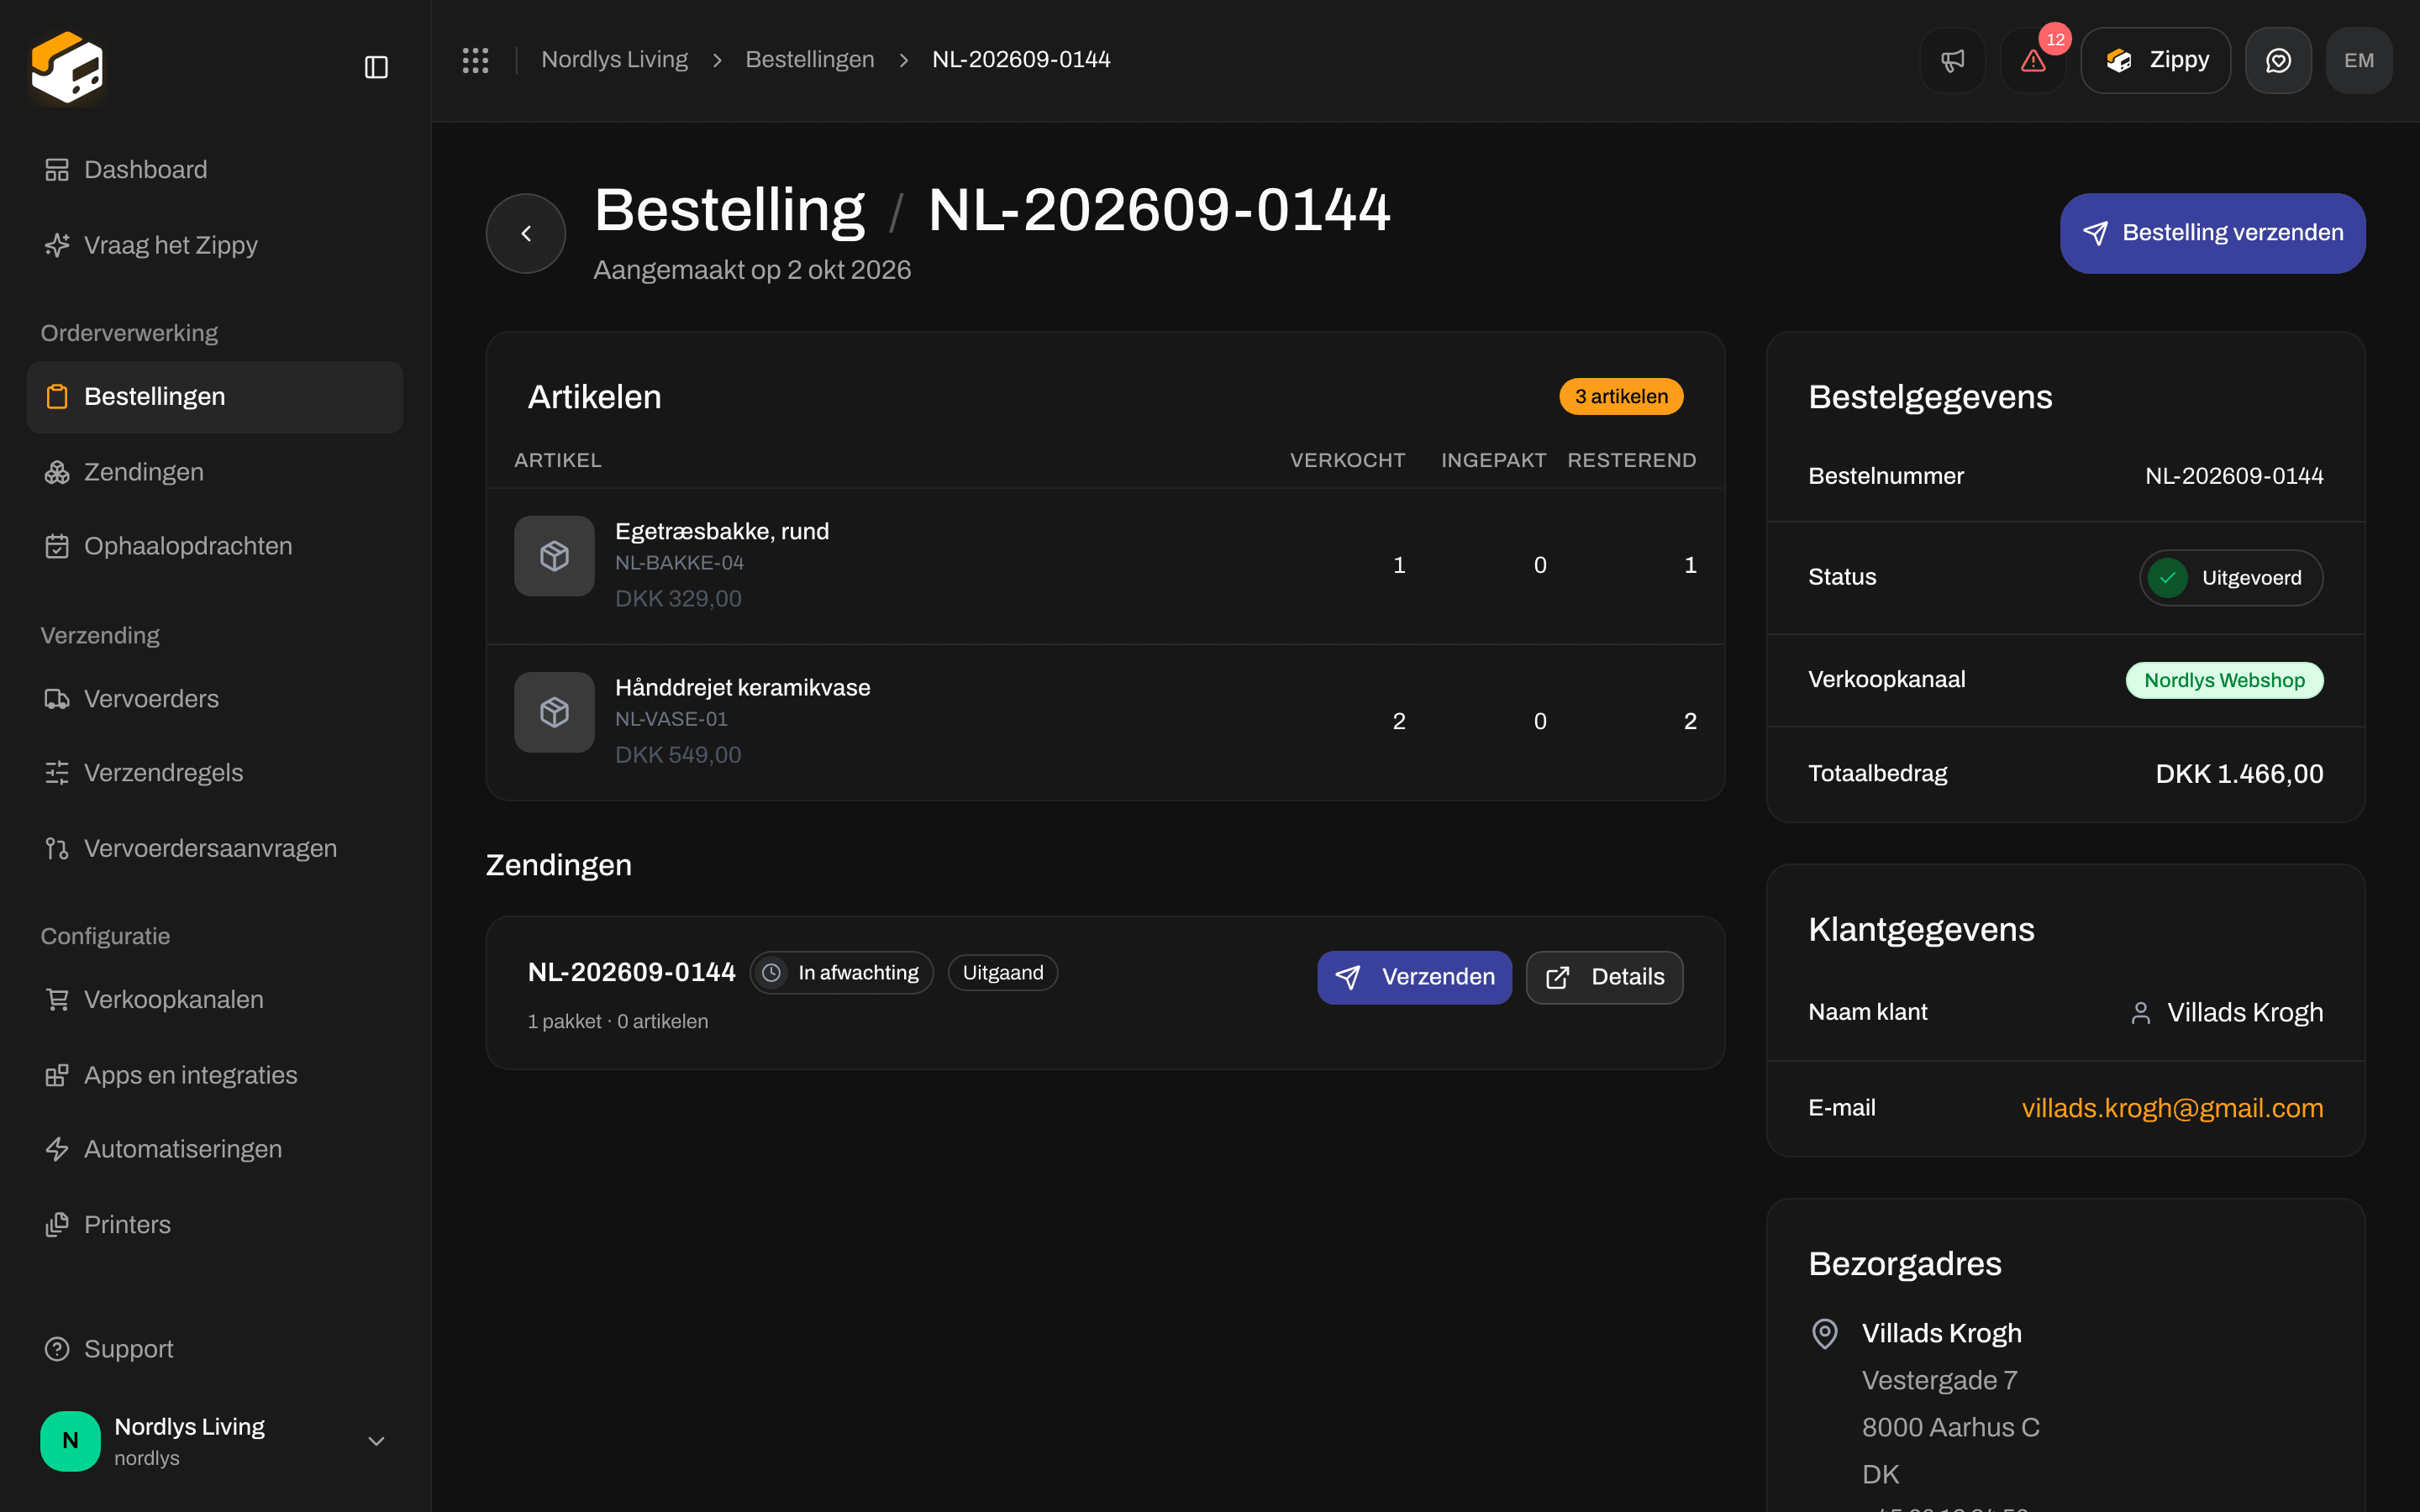Click Bestelling verzenden button
Screen dimensions: 2420x1512
point(2212,233)
